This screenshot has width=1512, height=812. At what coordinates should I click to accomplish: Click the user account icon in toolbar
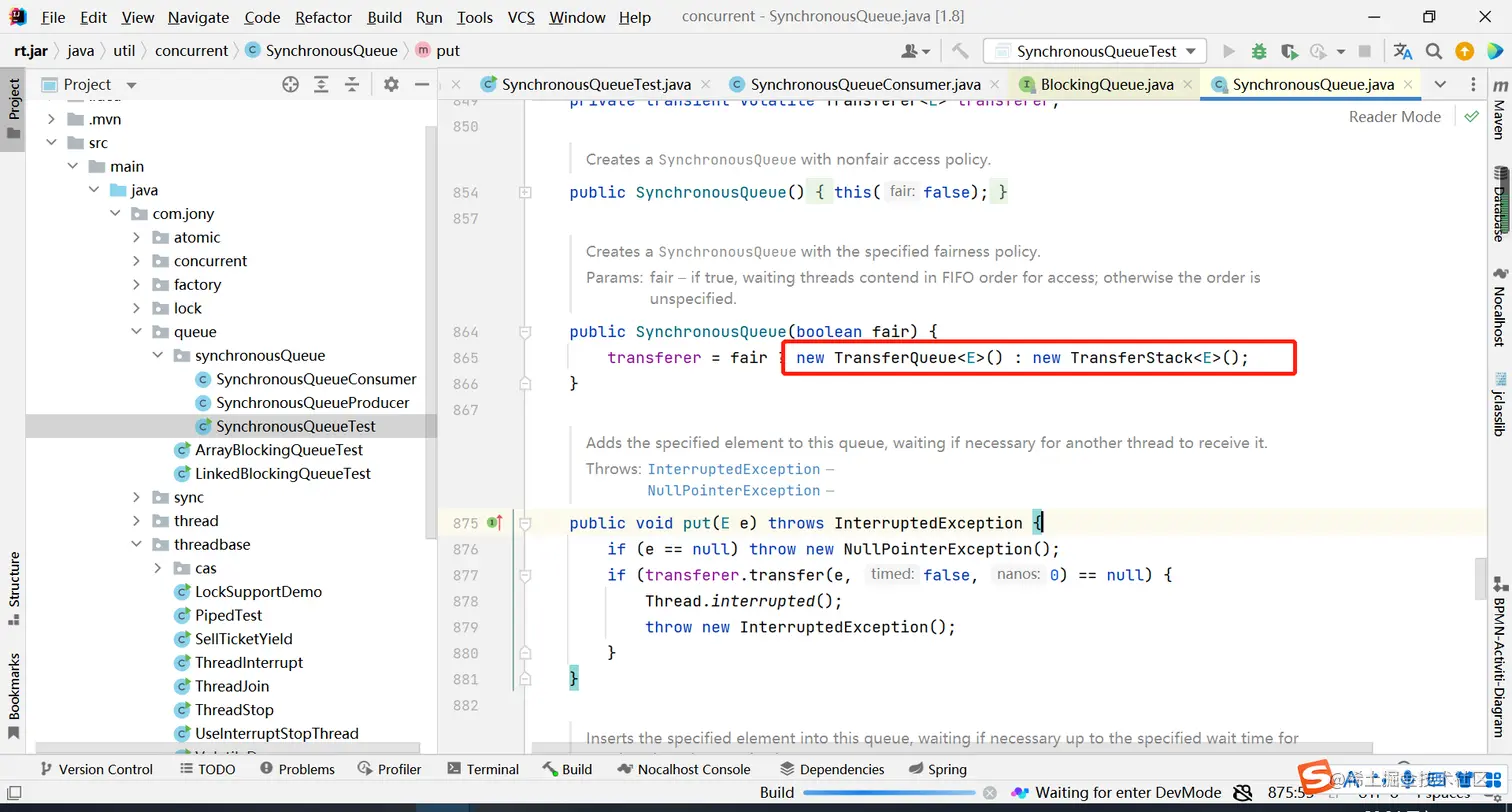pyautogui.click(x=914, y=51)
